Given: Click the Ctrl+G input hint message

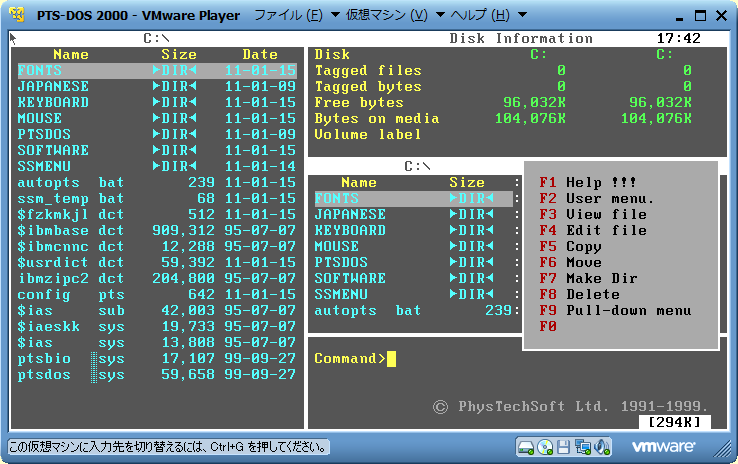Looking at the screenshot, I should 168,447.
